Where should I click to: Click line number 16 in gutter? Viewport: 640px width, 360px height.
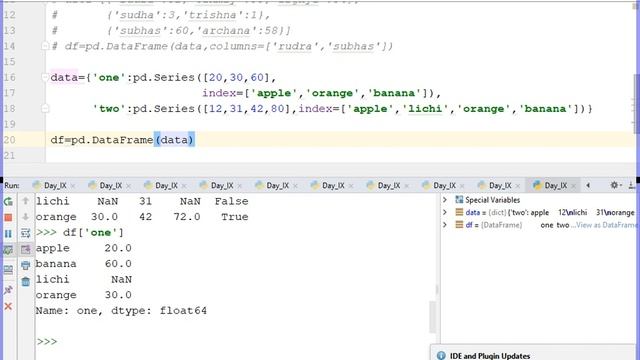coord(9,77)
